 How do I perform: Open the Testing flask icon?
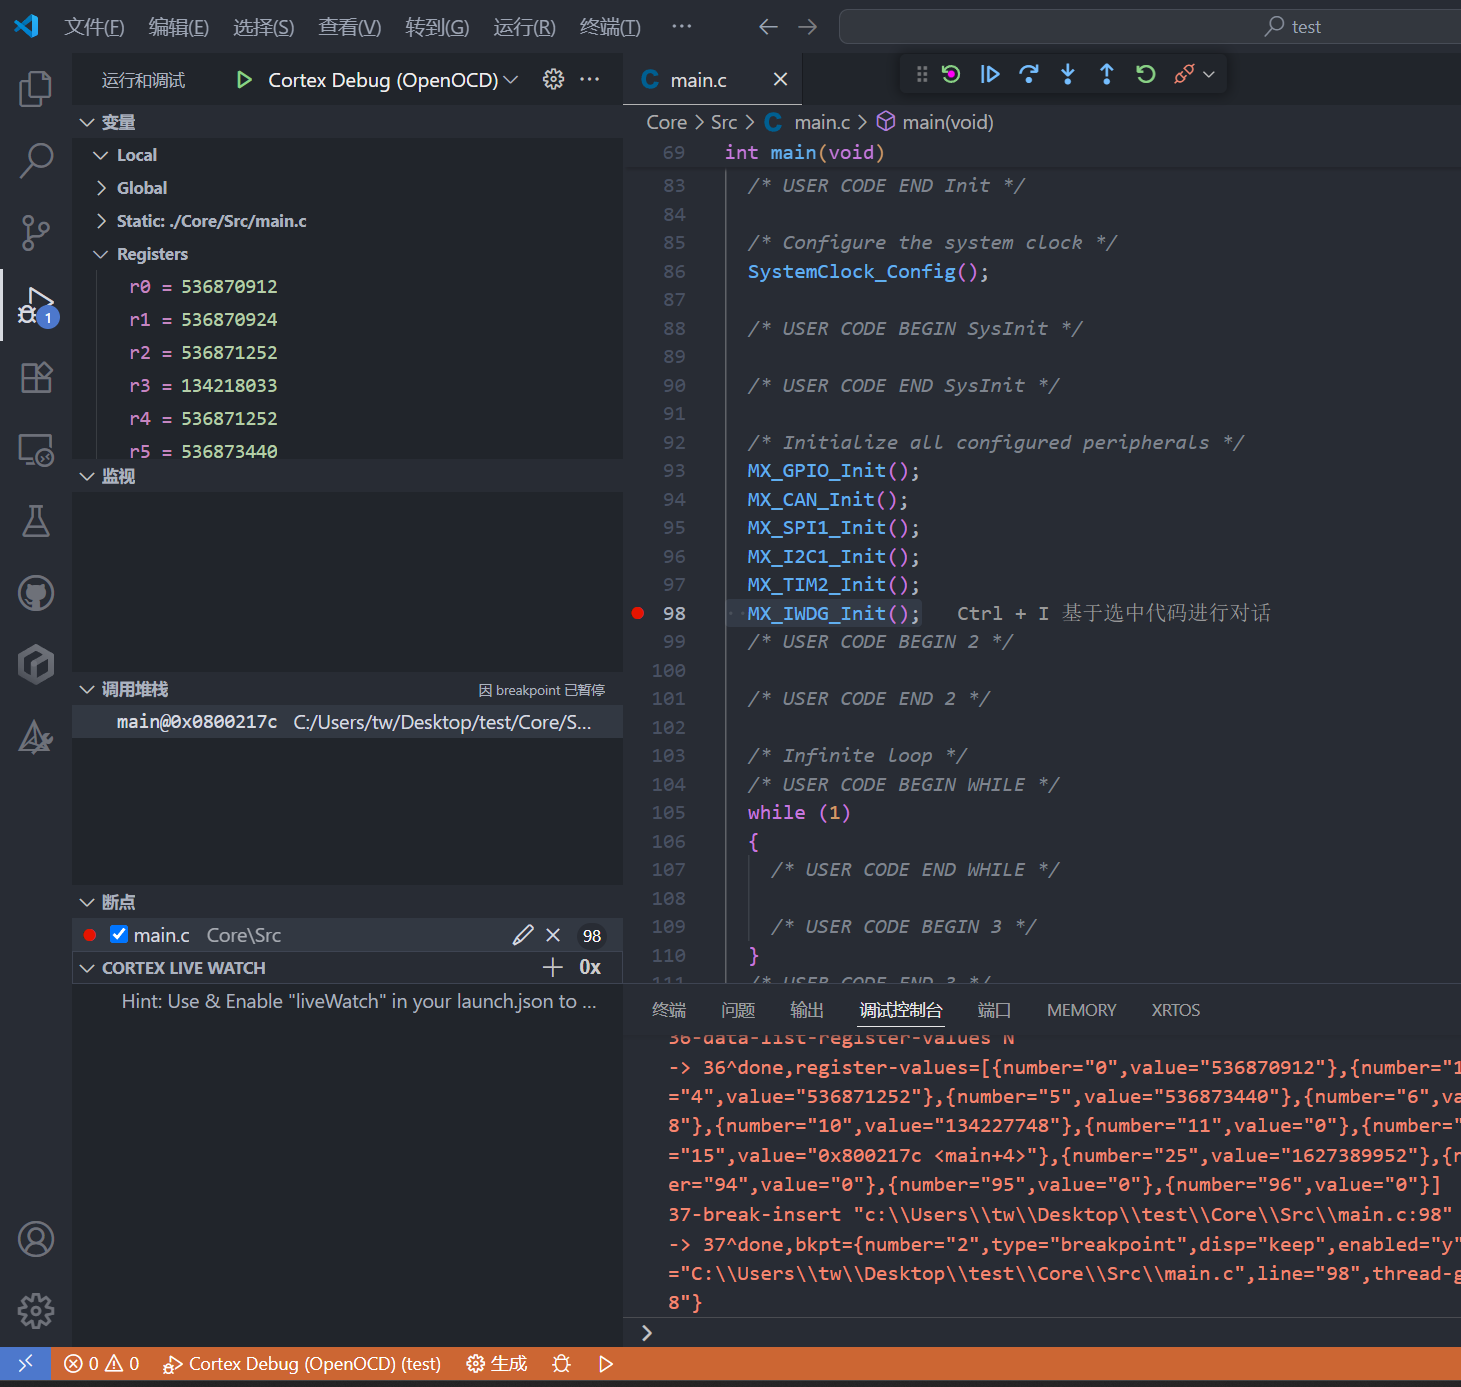pyautogui.click(x=36, y=521)
